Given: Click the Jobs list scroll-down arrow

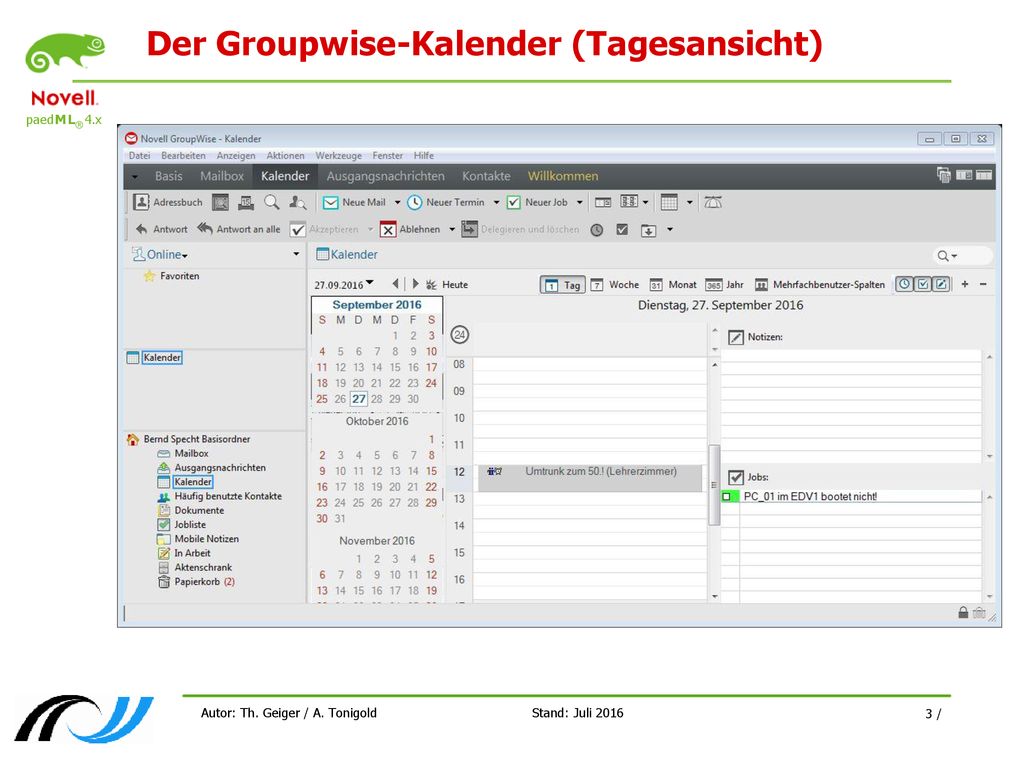Looking at the screenshot, I should [989, 596].
